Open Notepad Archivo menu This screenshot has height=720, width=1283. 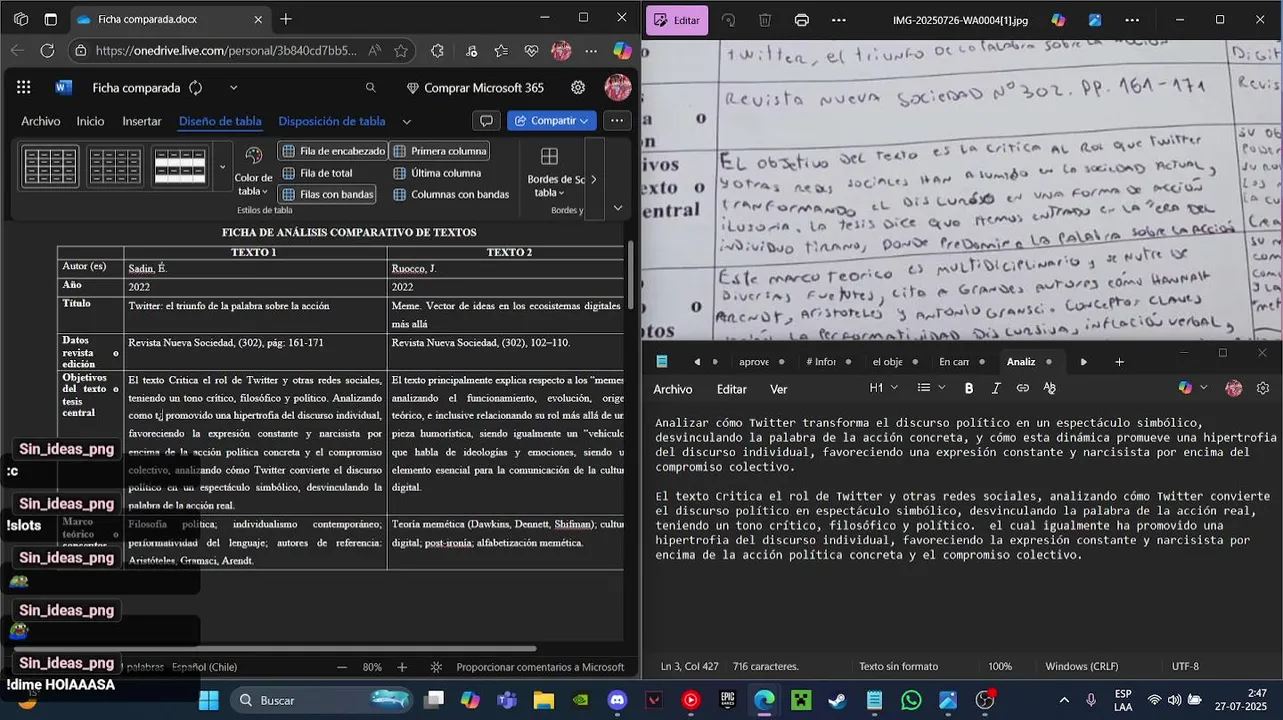(x=673, y=389)
